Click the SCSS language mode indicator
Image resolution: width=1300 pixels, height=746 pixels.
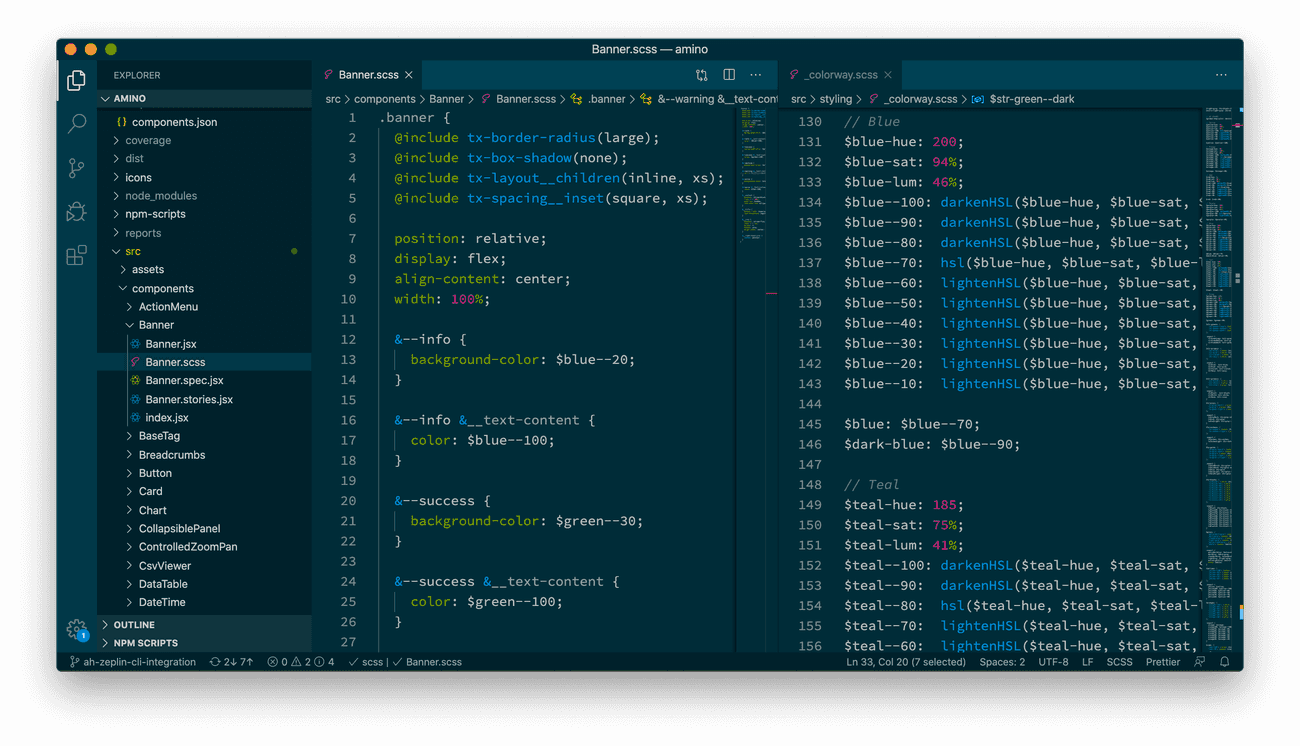1119,662
